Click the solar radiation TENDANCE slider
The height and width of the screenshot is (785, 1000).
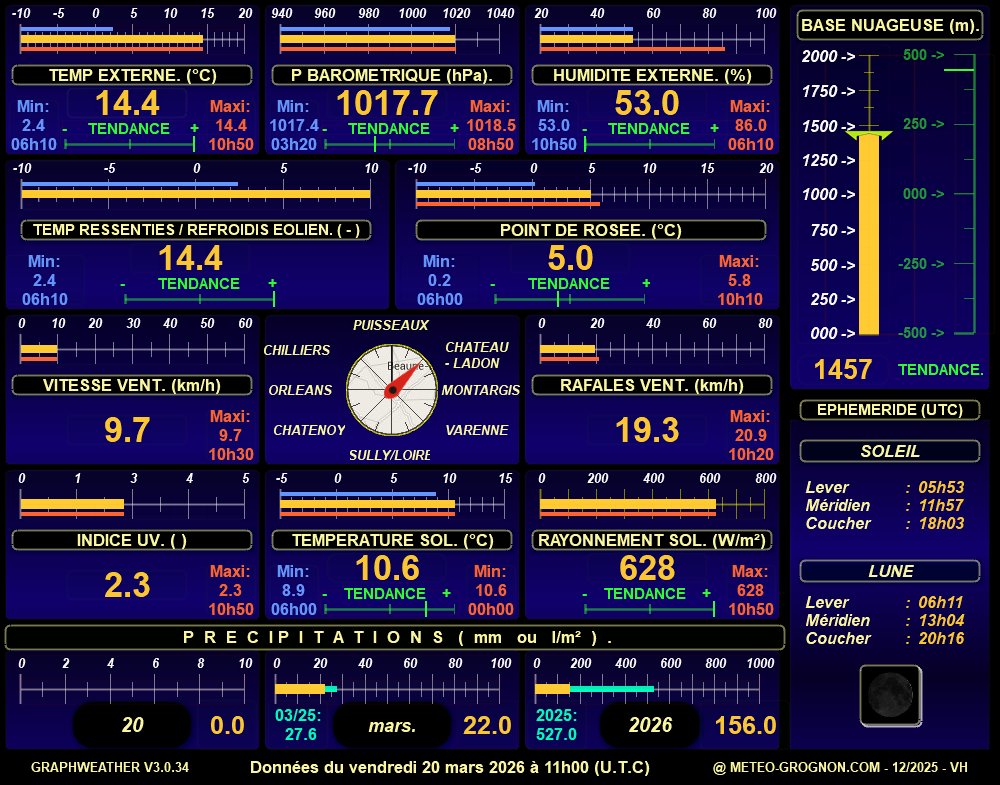pos(646,609)
